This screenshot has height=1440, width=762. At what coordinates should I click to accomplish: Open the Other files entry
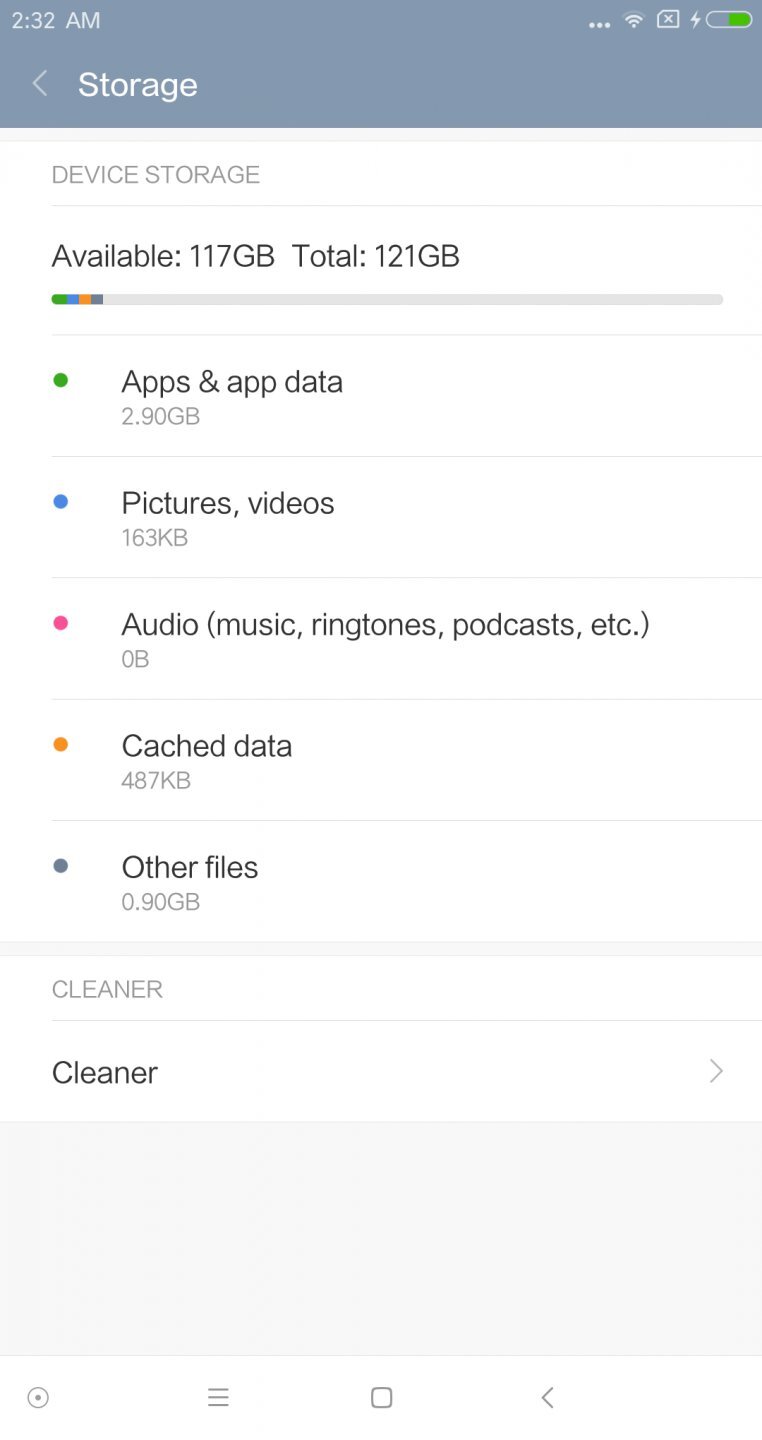(190, 881)
